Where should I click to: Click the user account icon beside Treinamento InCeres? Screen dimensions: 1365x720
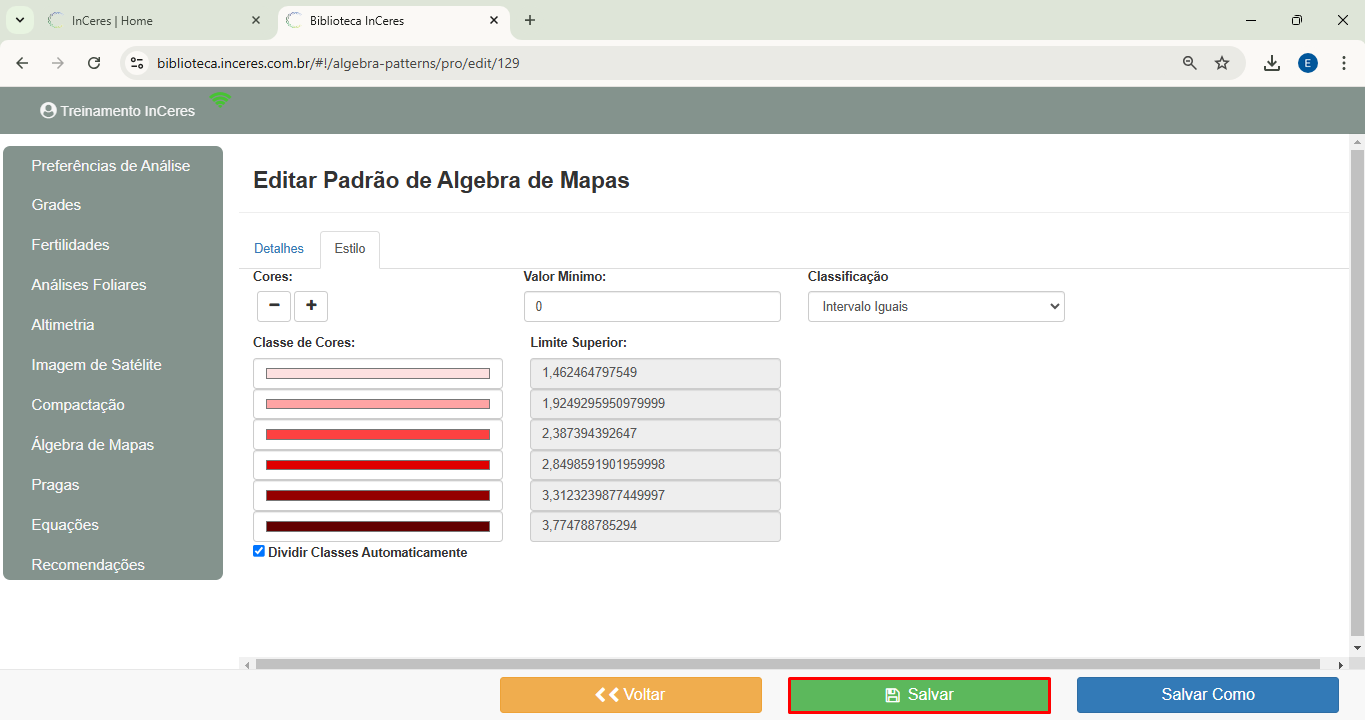48,111
